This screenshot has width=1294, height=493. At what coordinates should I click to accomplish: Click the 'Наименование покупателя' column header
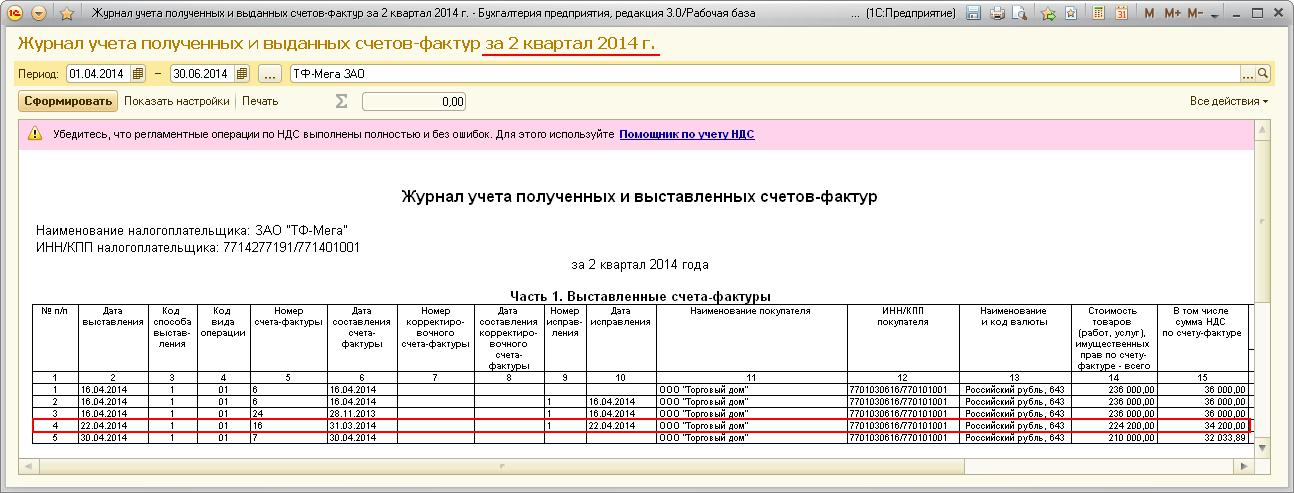(x=750, y=338)
